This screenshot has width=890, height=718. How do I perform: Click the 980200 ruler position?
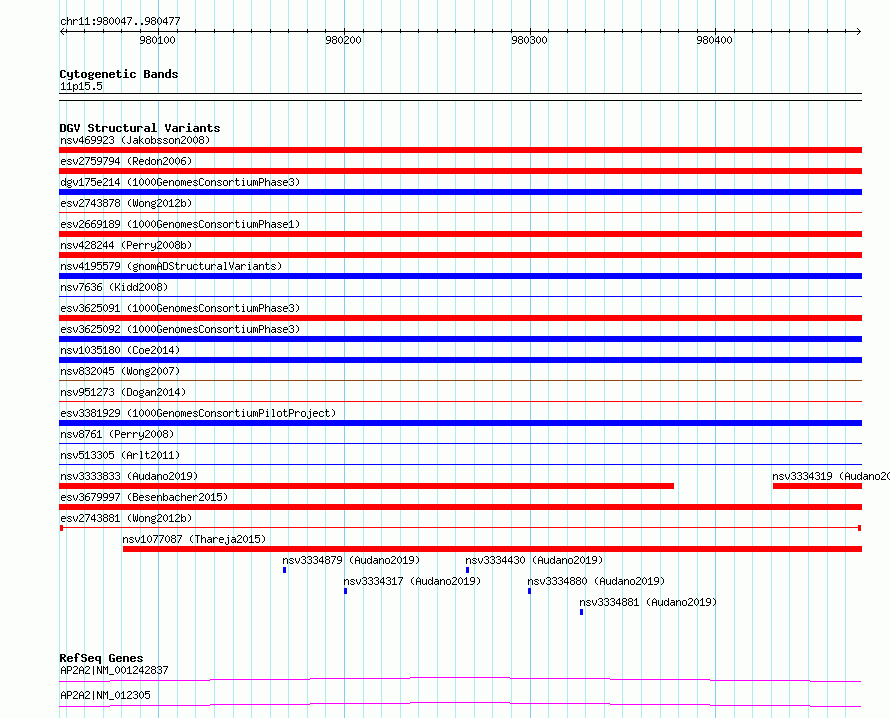343,40
